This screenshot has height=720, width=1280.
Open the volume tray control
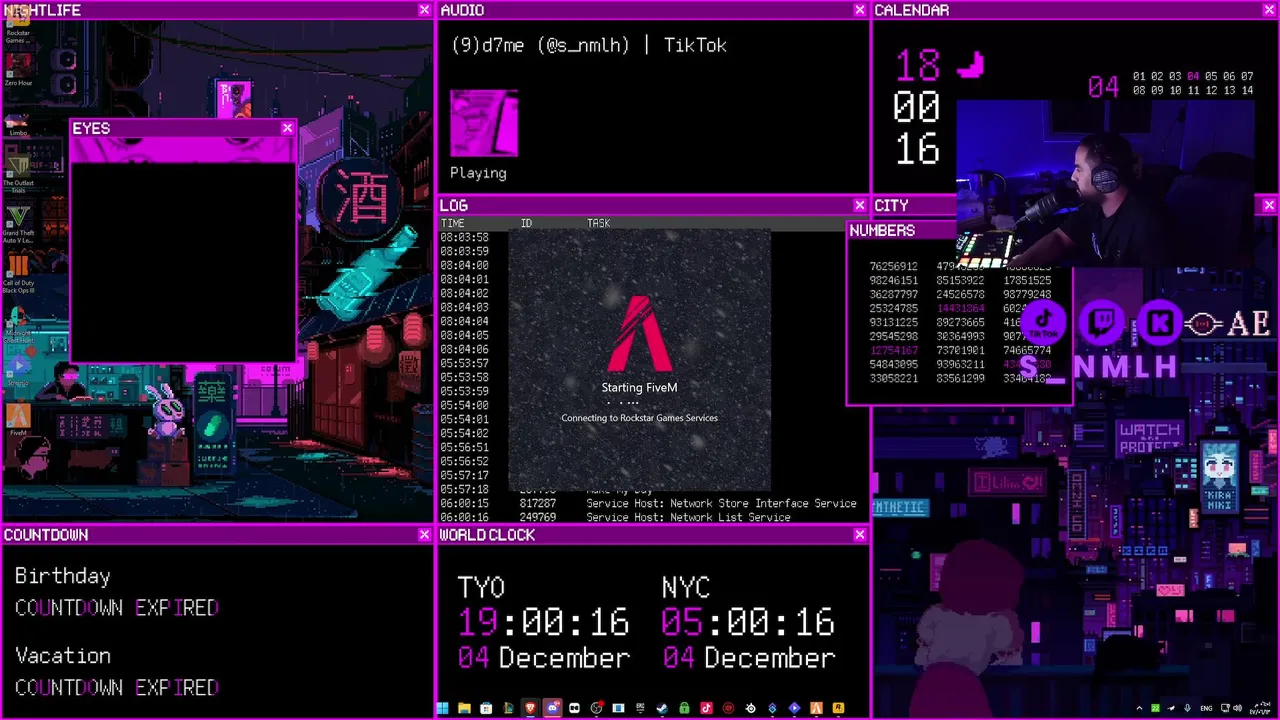pos(1237,709)
